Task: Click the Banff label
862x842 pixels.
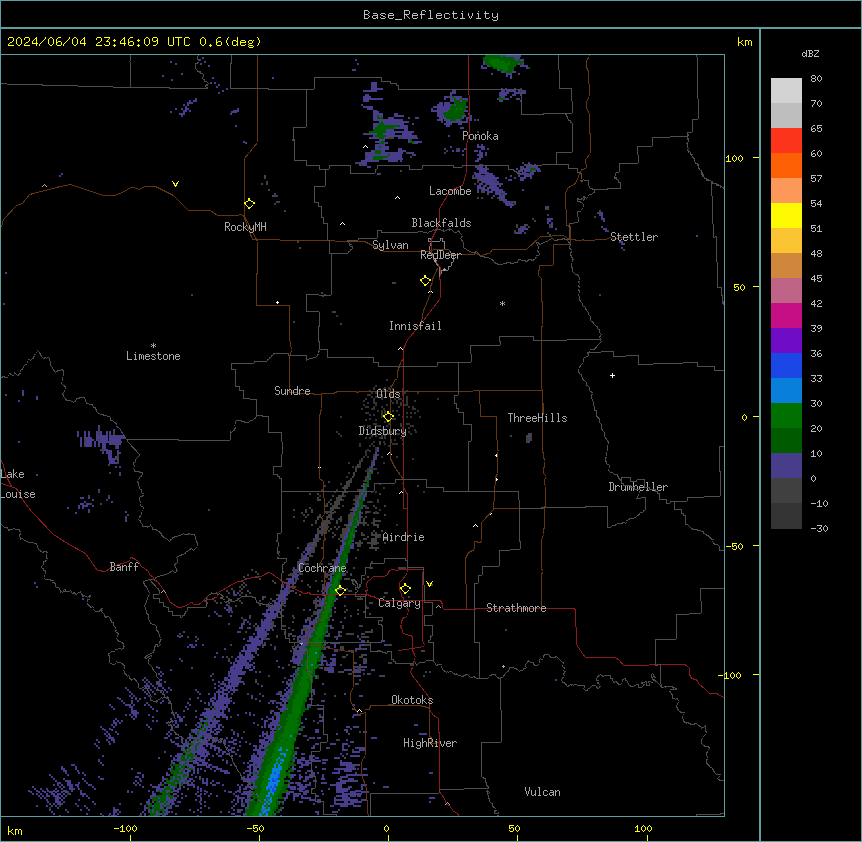Action: tap(124, 567)
